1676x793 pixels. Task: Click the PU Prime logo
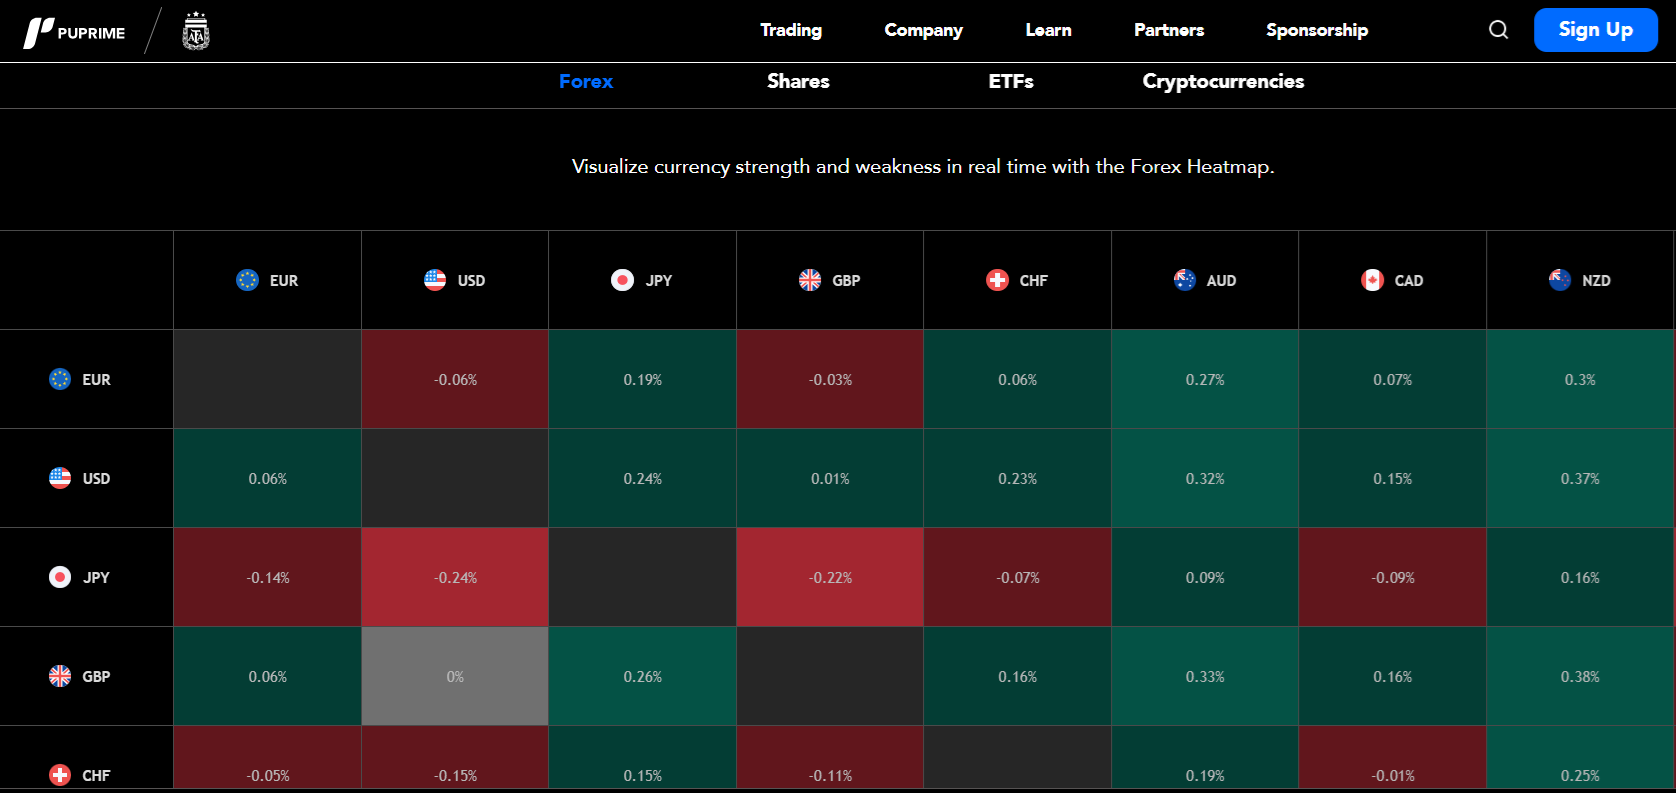pos(75,32)
